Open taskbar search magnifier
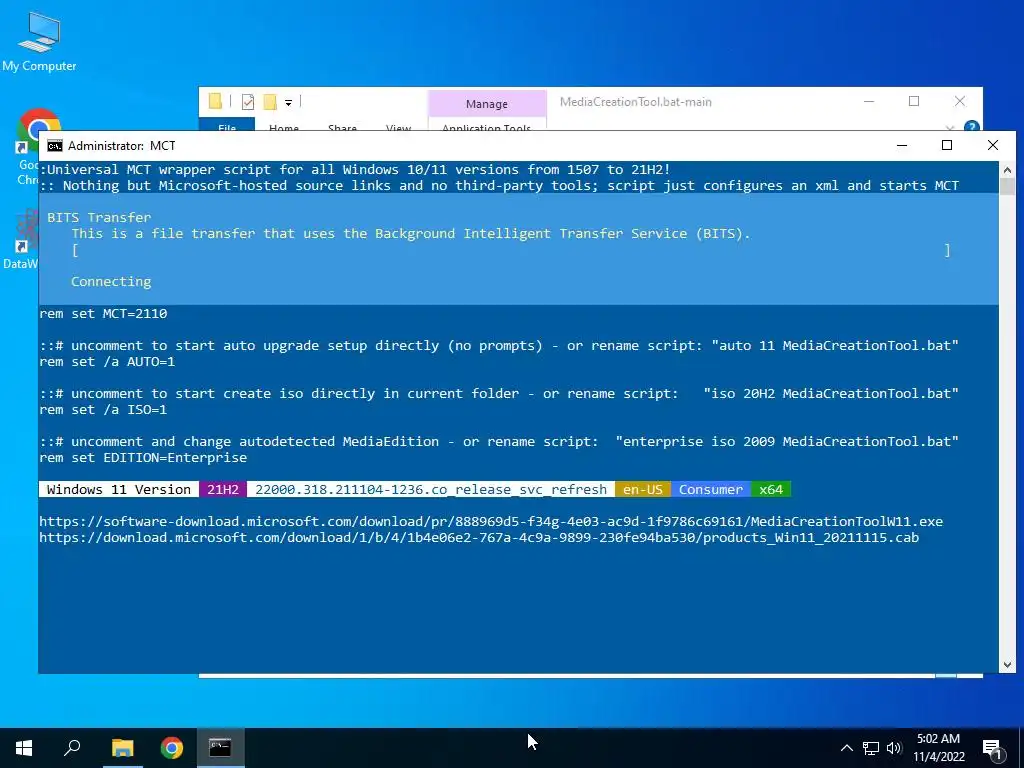The image size is (1024, 768). pyautogui.click(x=72, y=748)
